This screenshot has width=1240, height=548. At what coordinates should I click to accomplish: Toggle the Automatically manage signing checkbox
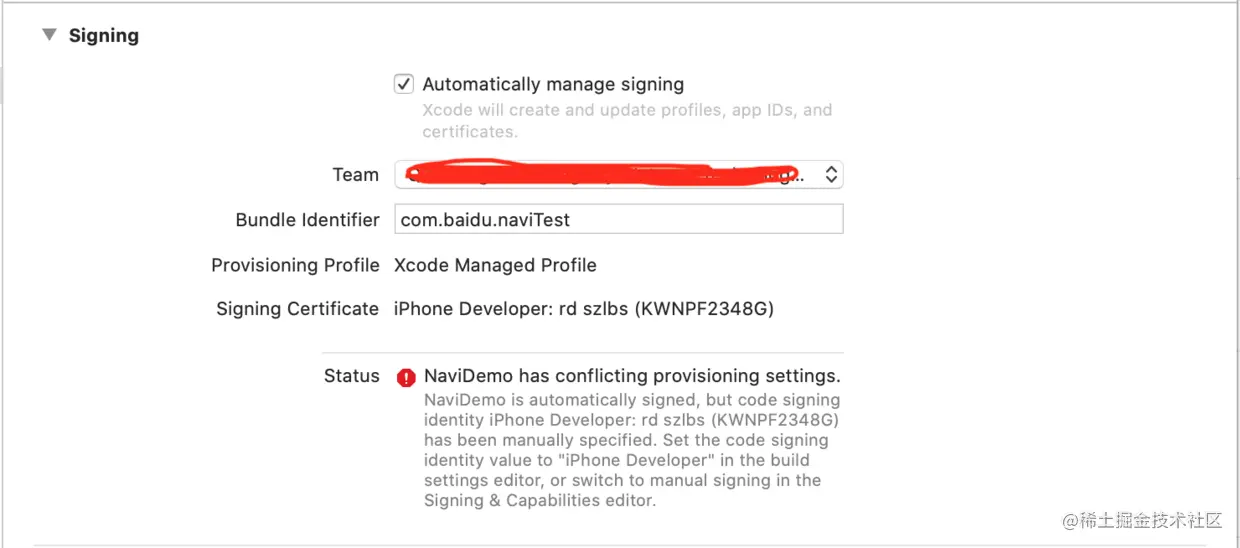click(404, 84)
